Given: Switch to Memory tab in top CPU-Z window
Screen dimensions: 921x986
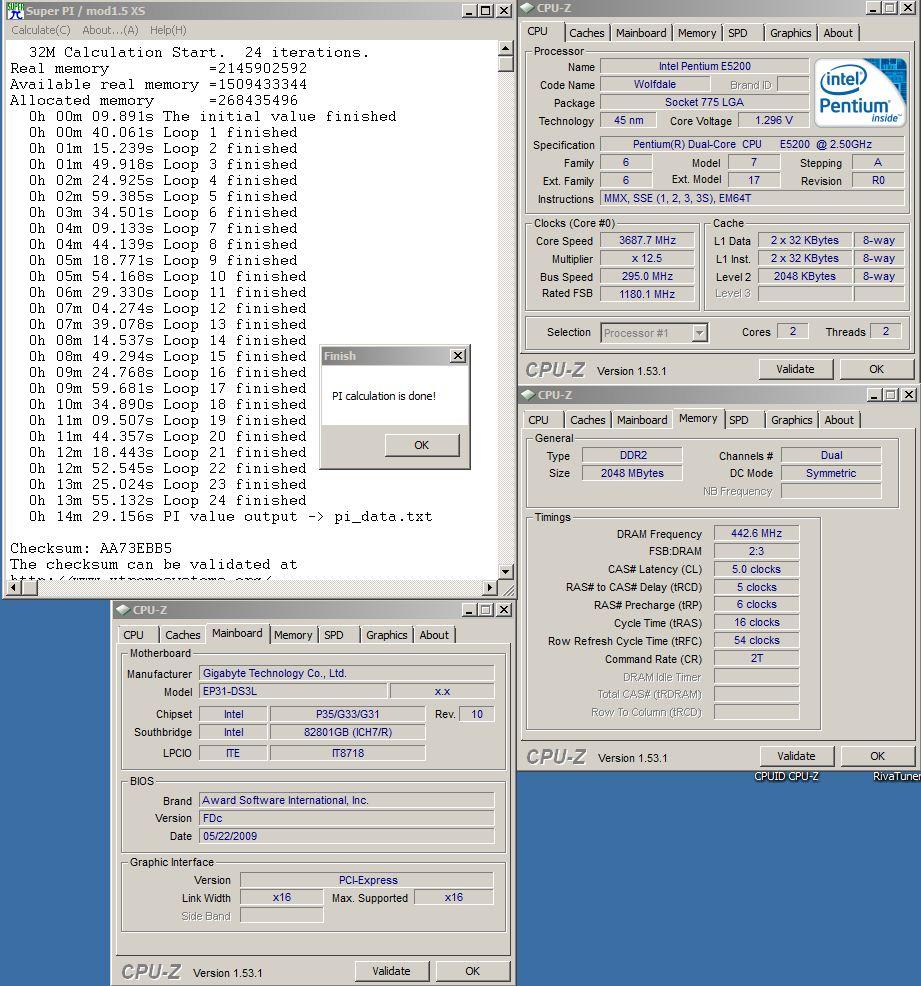Looking at the screenshot, I should tap(697, 33).
